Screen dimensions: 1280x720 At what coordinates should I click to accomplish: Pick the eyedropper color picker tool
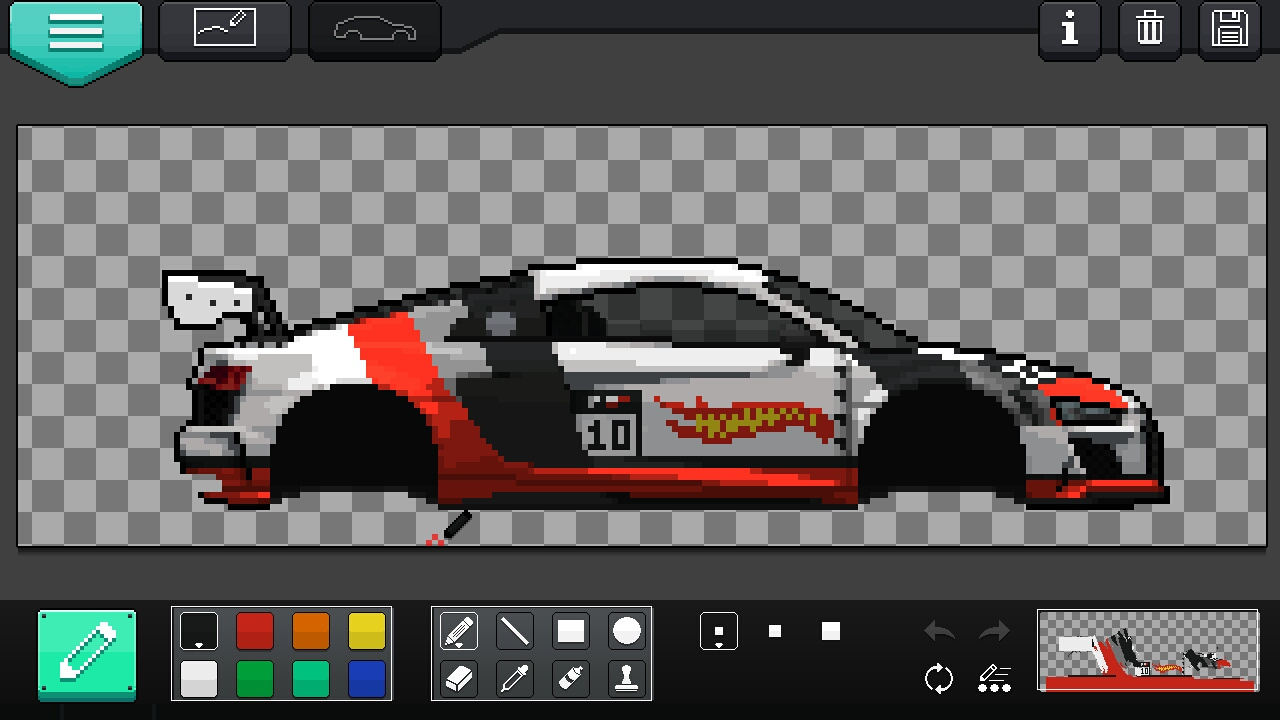(515, 679)
